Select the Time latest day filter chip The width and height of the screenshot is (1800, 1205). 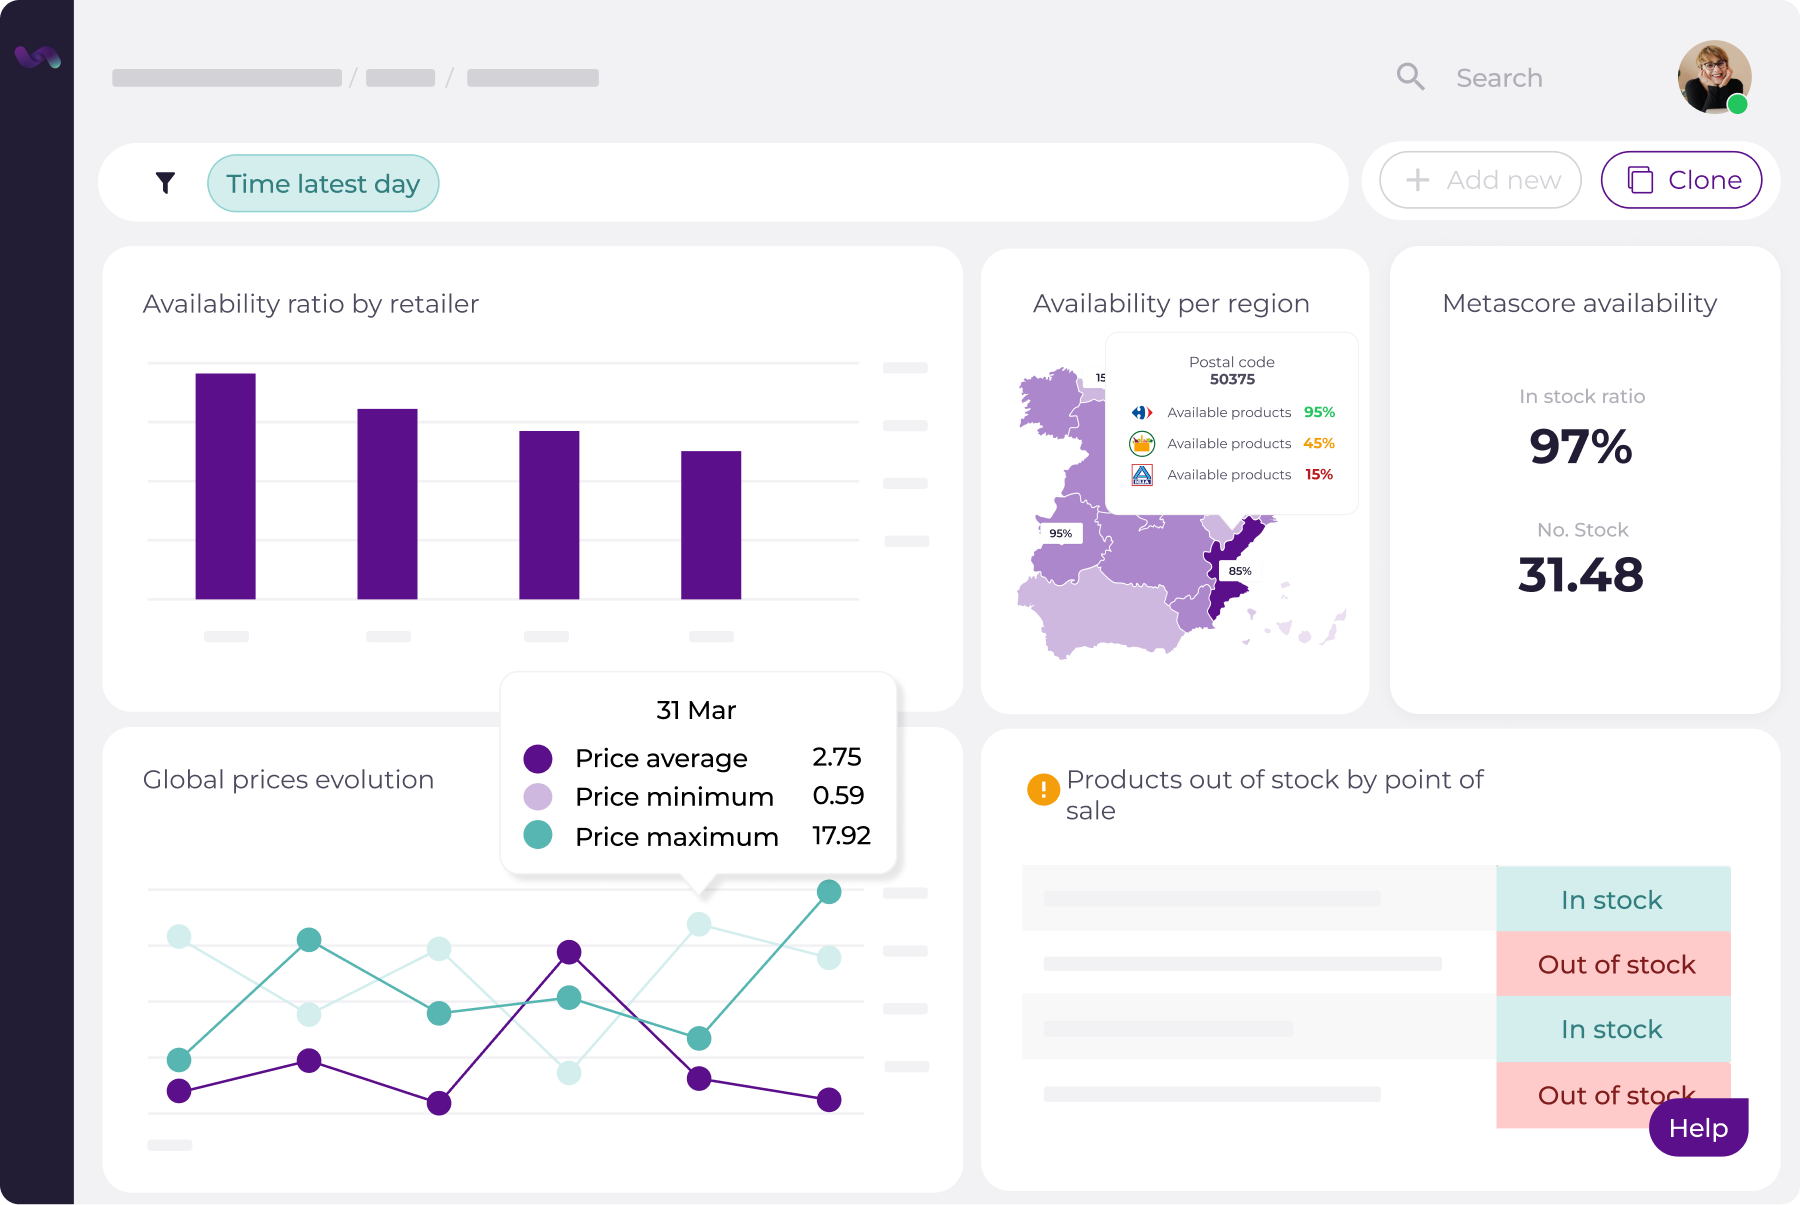point(323,184)
